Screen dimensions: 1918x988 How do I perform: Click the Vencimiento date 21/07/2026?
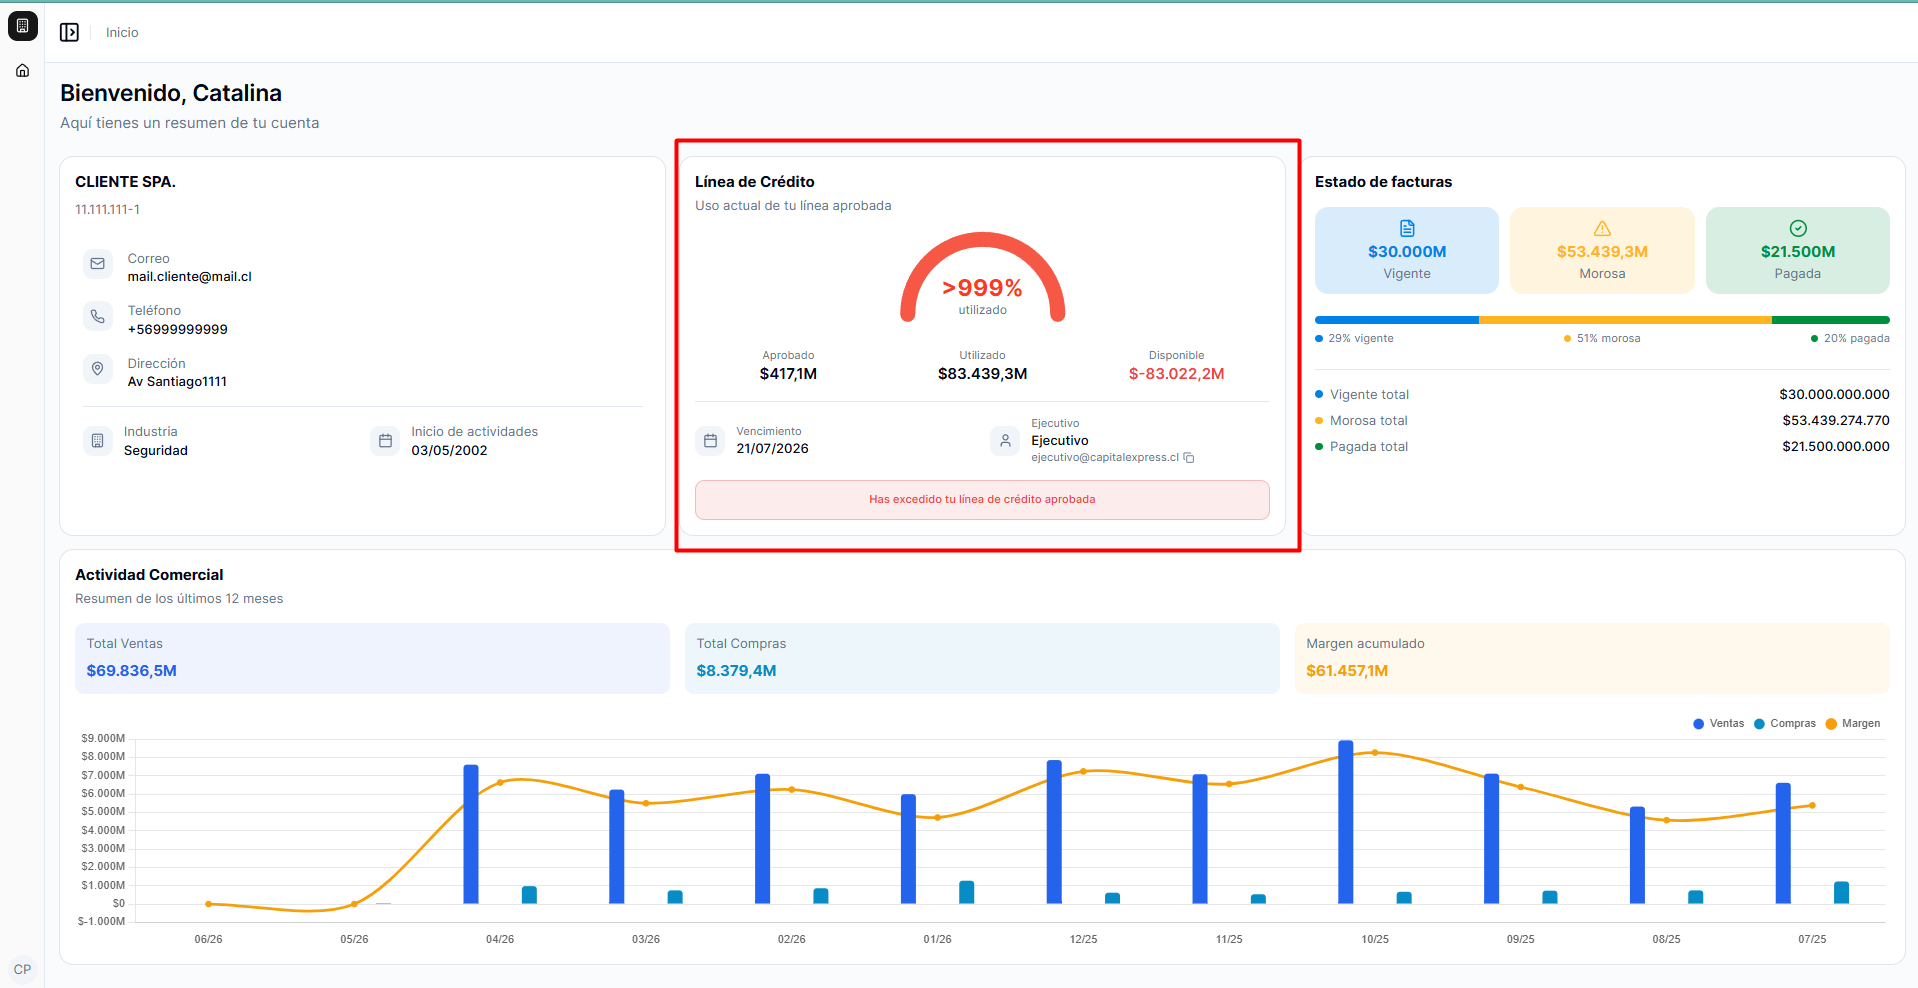[772, 449]
